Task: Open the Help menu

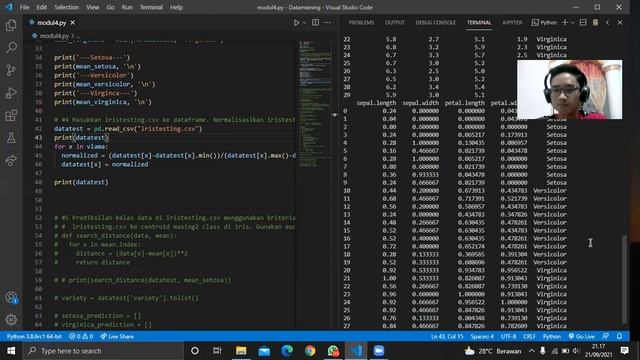Action: [x=176, y=7]
